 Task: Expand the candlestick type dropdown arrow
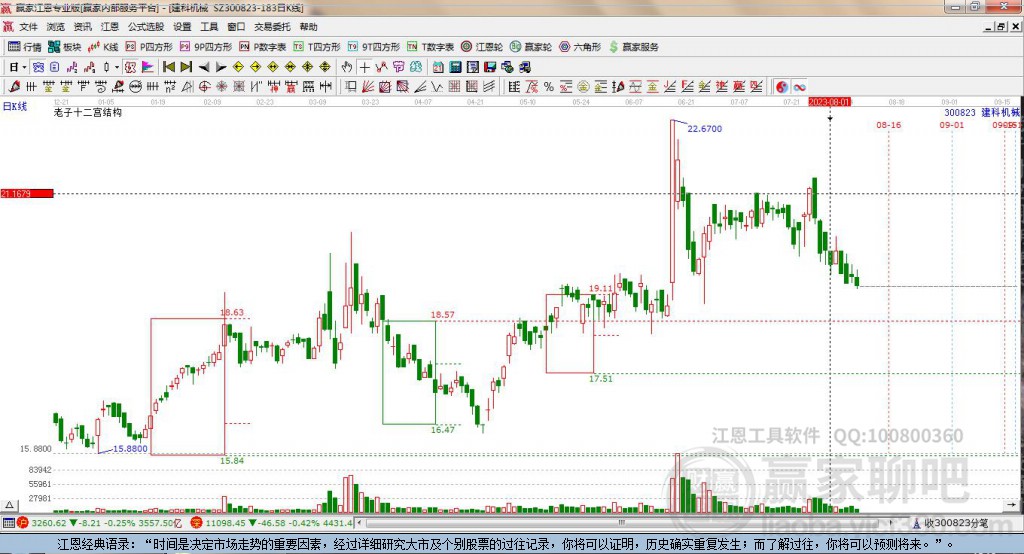click(117, 67)
